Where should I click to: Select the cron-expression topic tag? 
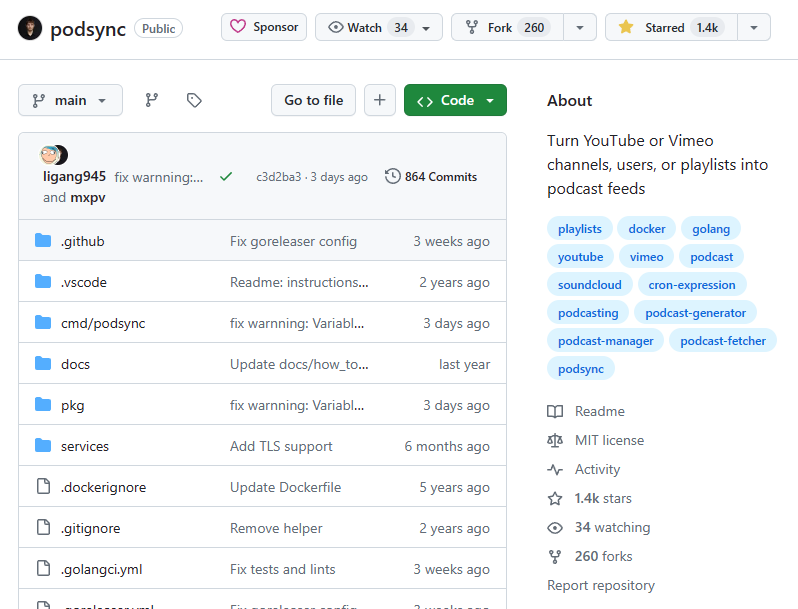coord(691,285)
